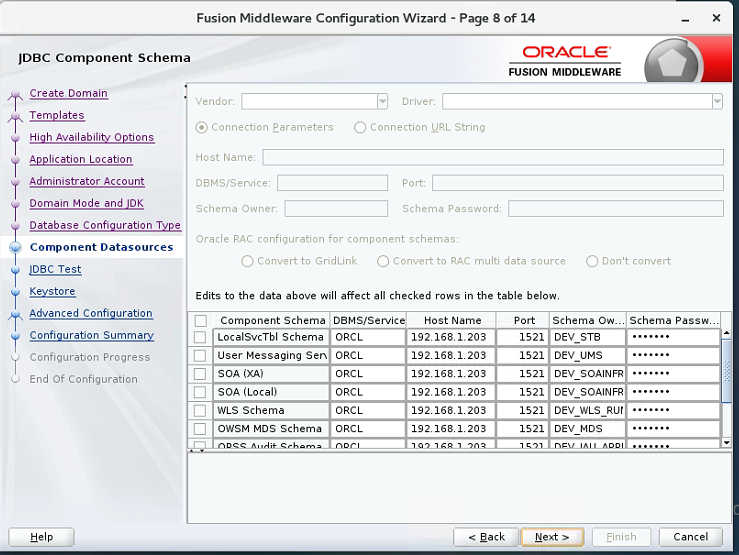Screen dimensions: 739x555
Task: Open the Keystore step
Action: (52, 291)
